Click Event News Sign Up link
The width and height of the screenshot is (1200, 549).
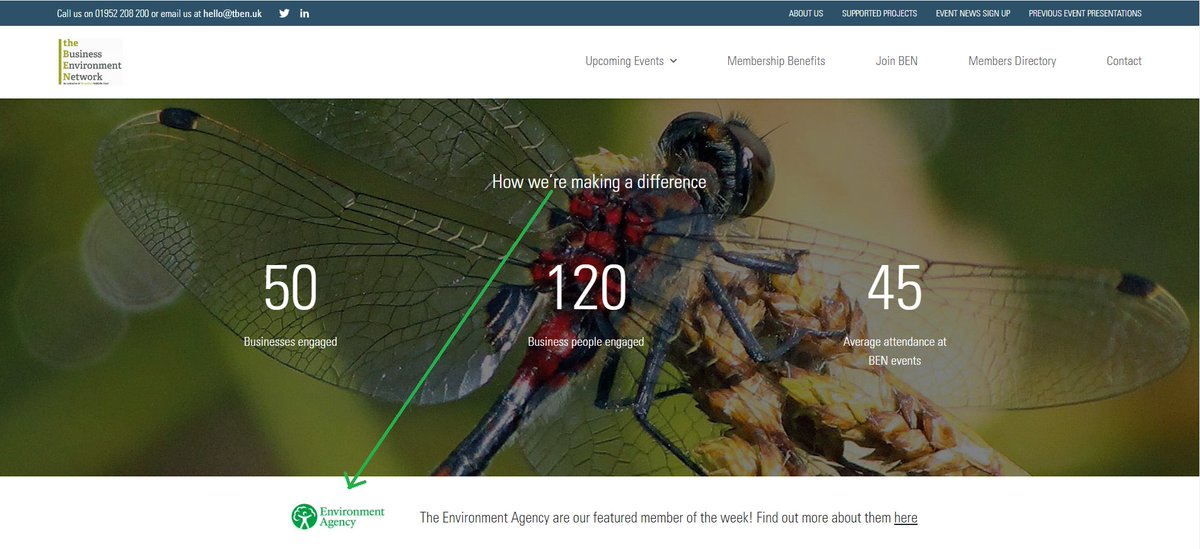coord(973,13)
